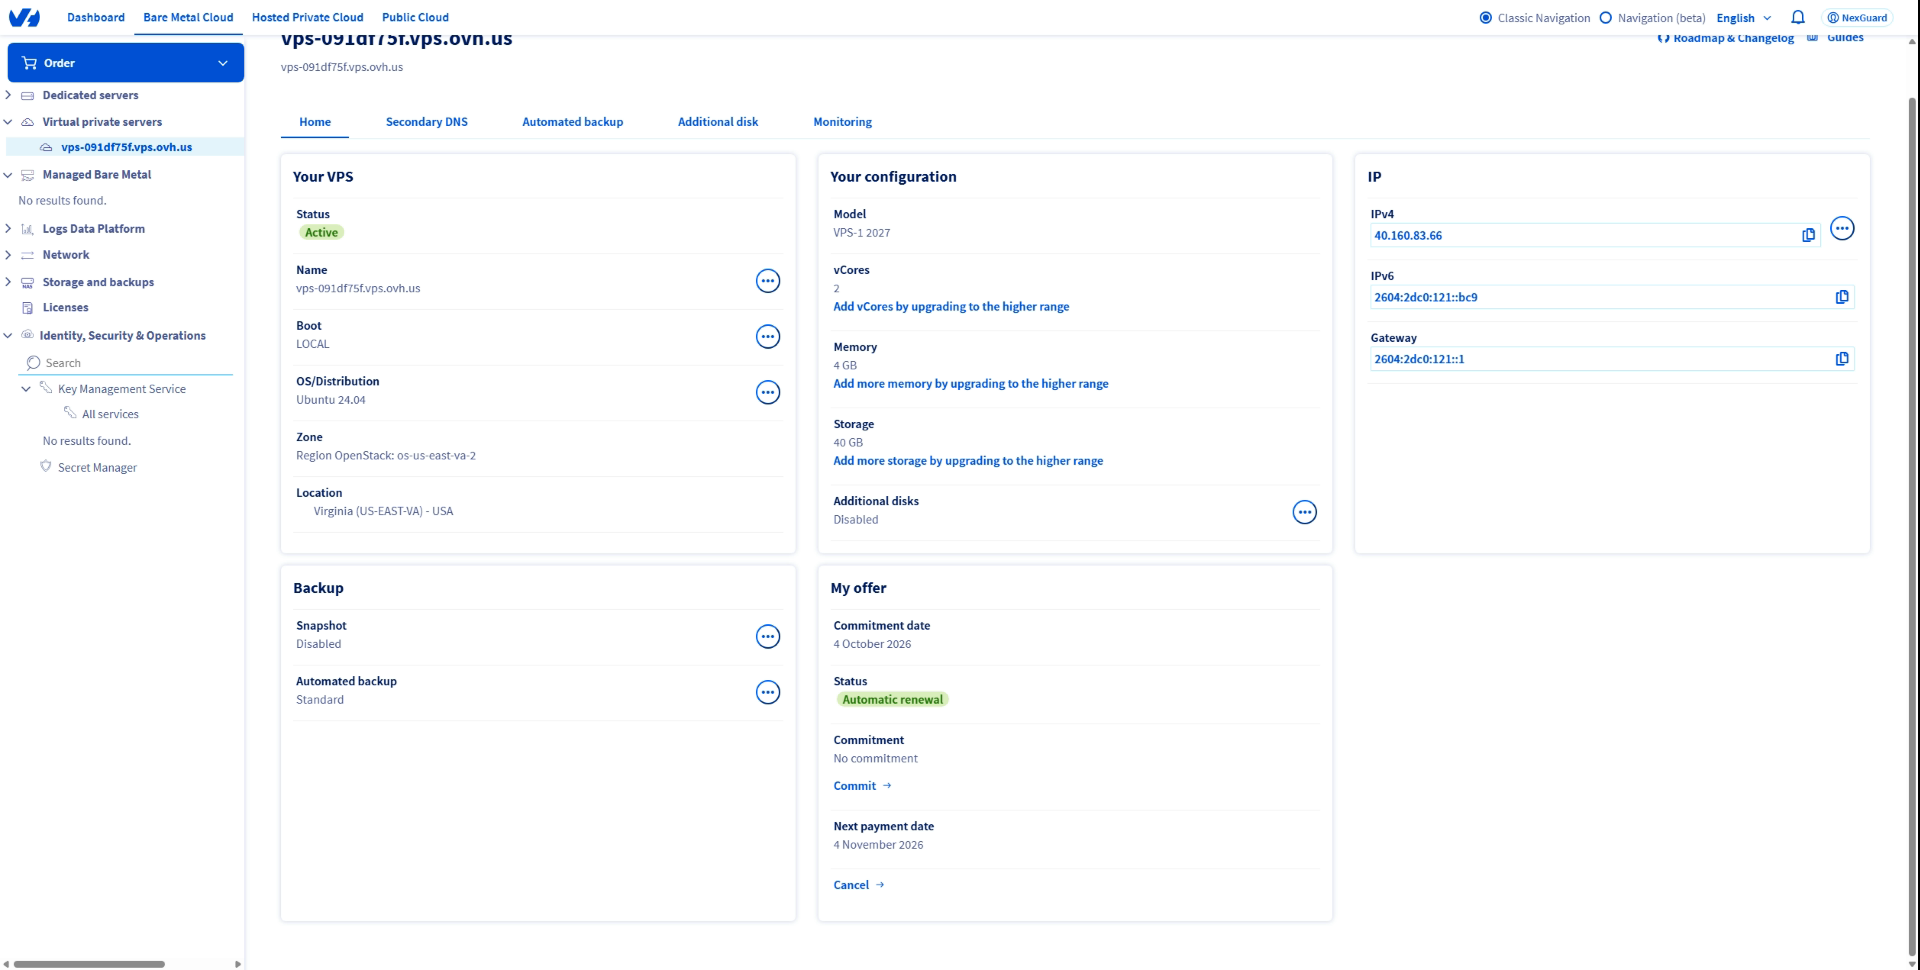This screenshot has height=970, width=1920.
Task: Click the Licenses sidebar icon
Action: click(x=28, y=308)
